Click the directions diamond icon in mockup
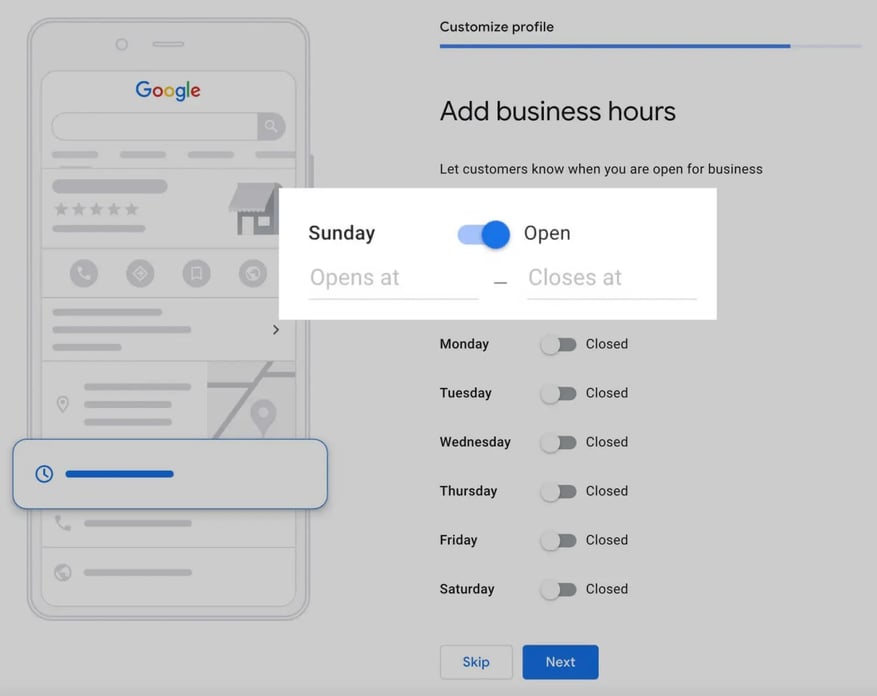This screenshot has width=877, height=696. point(140,274)
